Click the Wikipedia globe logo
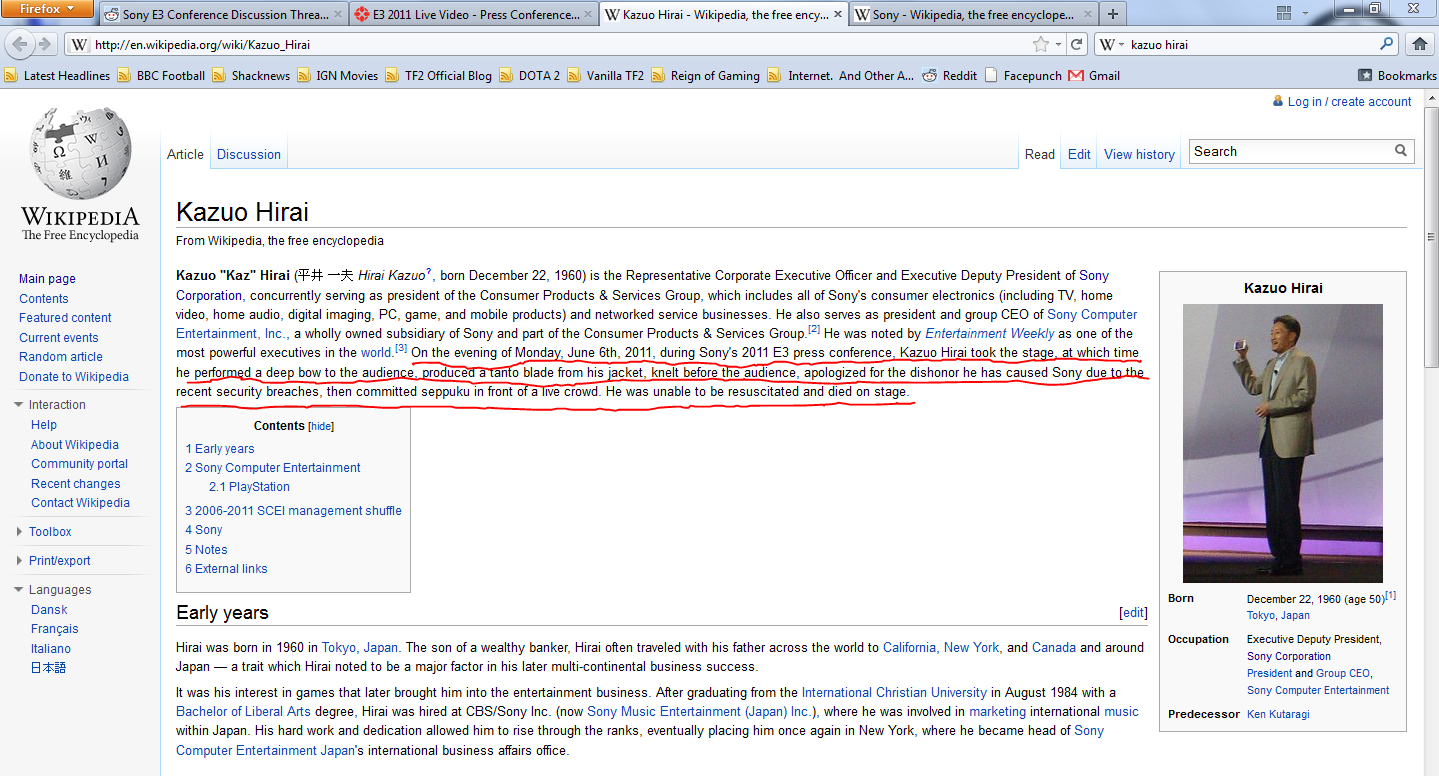This screenshot has height=776, width=1439. (80, 154)
